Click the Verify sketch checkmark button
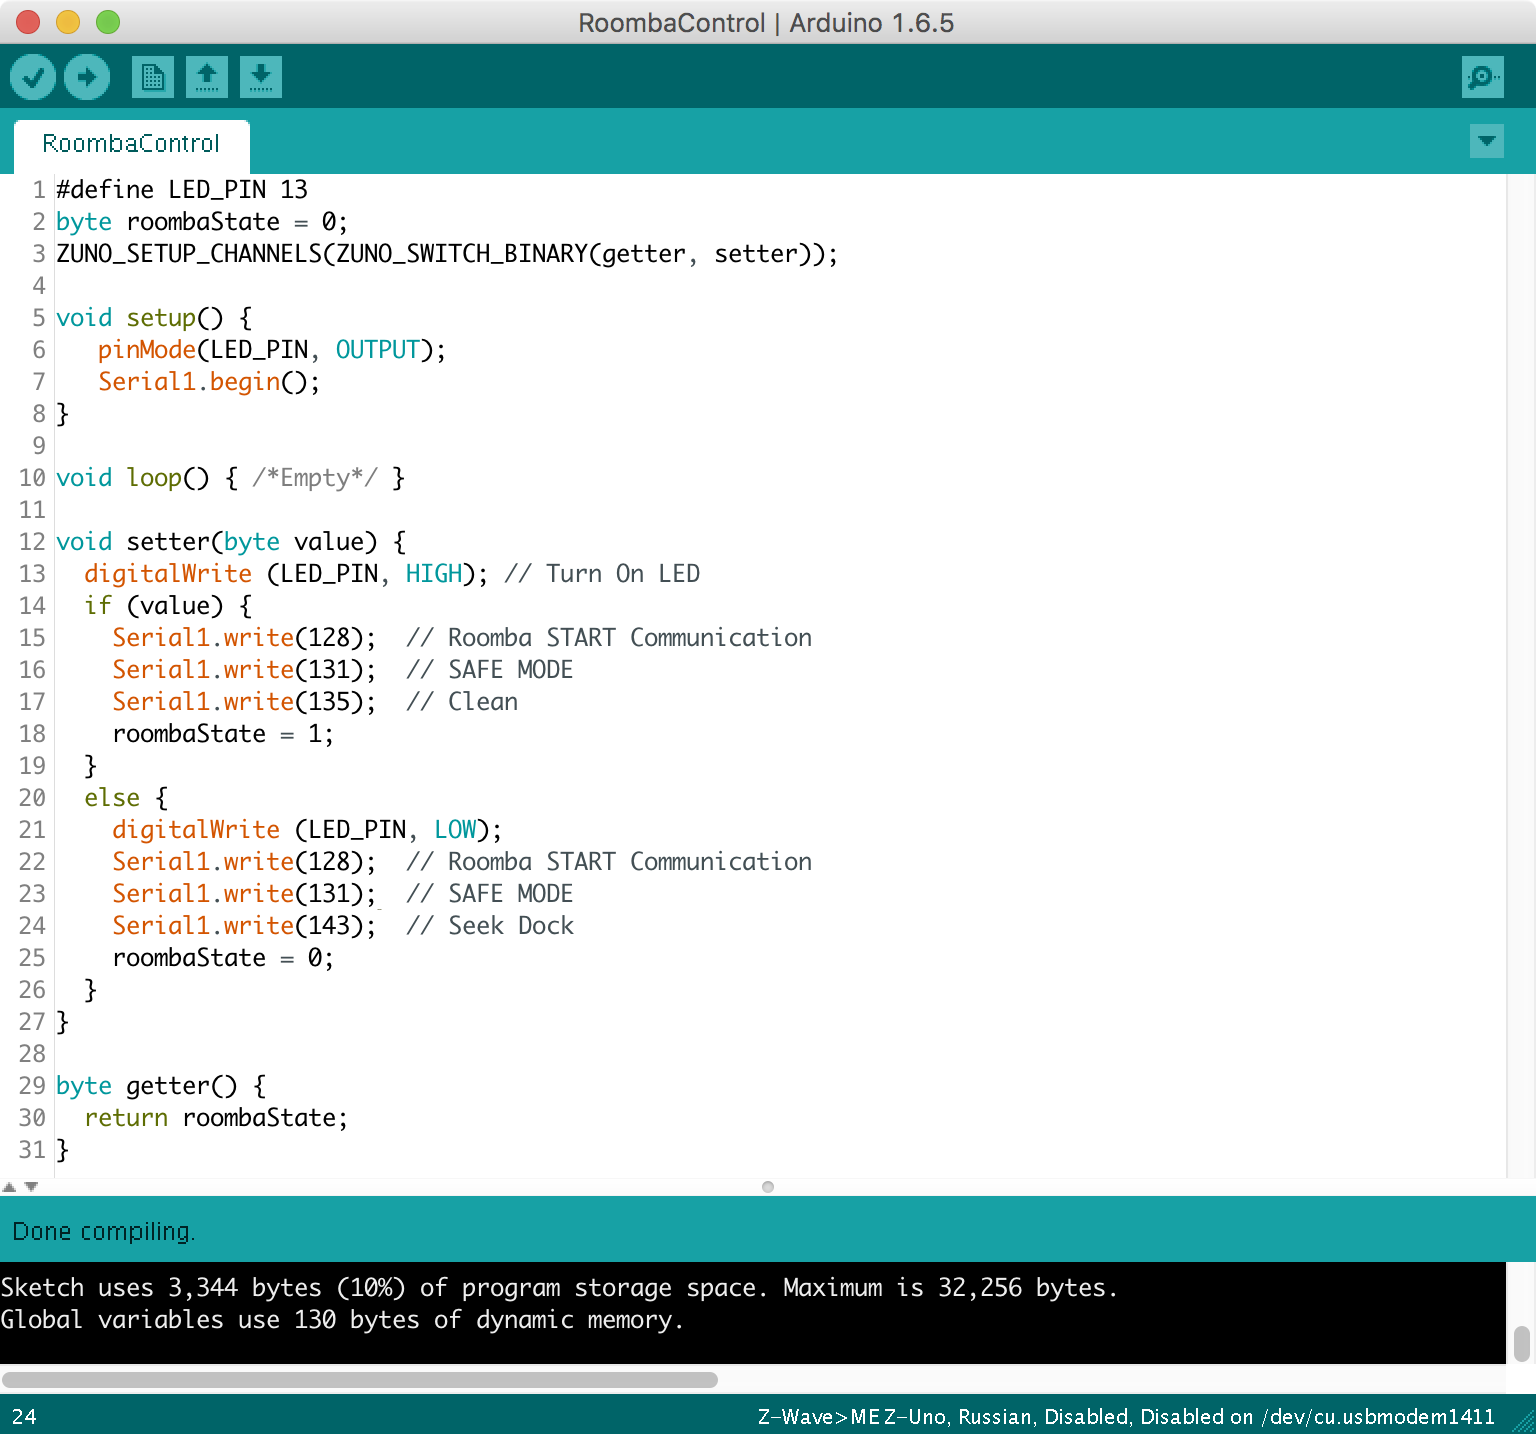 click(x=33, y=77)
